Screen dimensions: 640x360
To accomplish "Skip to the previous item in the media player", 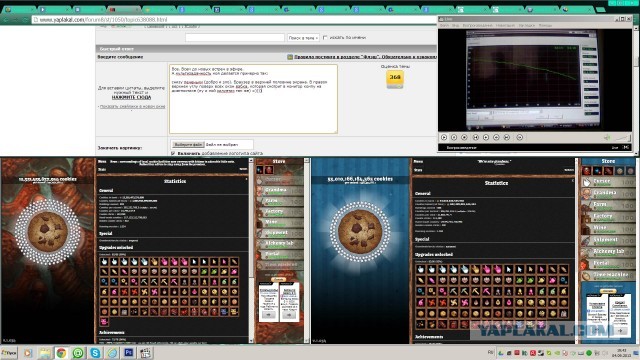I will point(476,138).
